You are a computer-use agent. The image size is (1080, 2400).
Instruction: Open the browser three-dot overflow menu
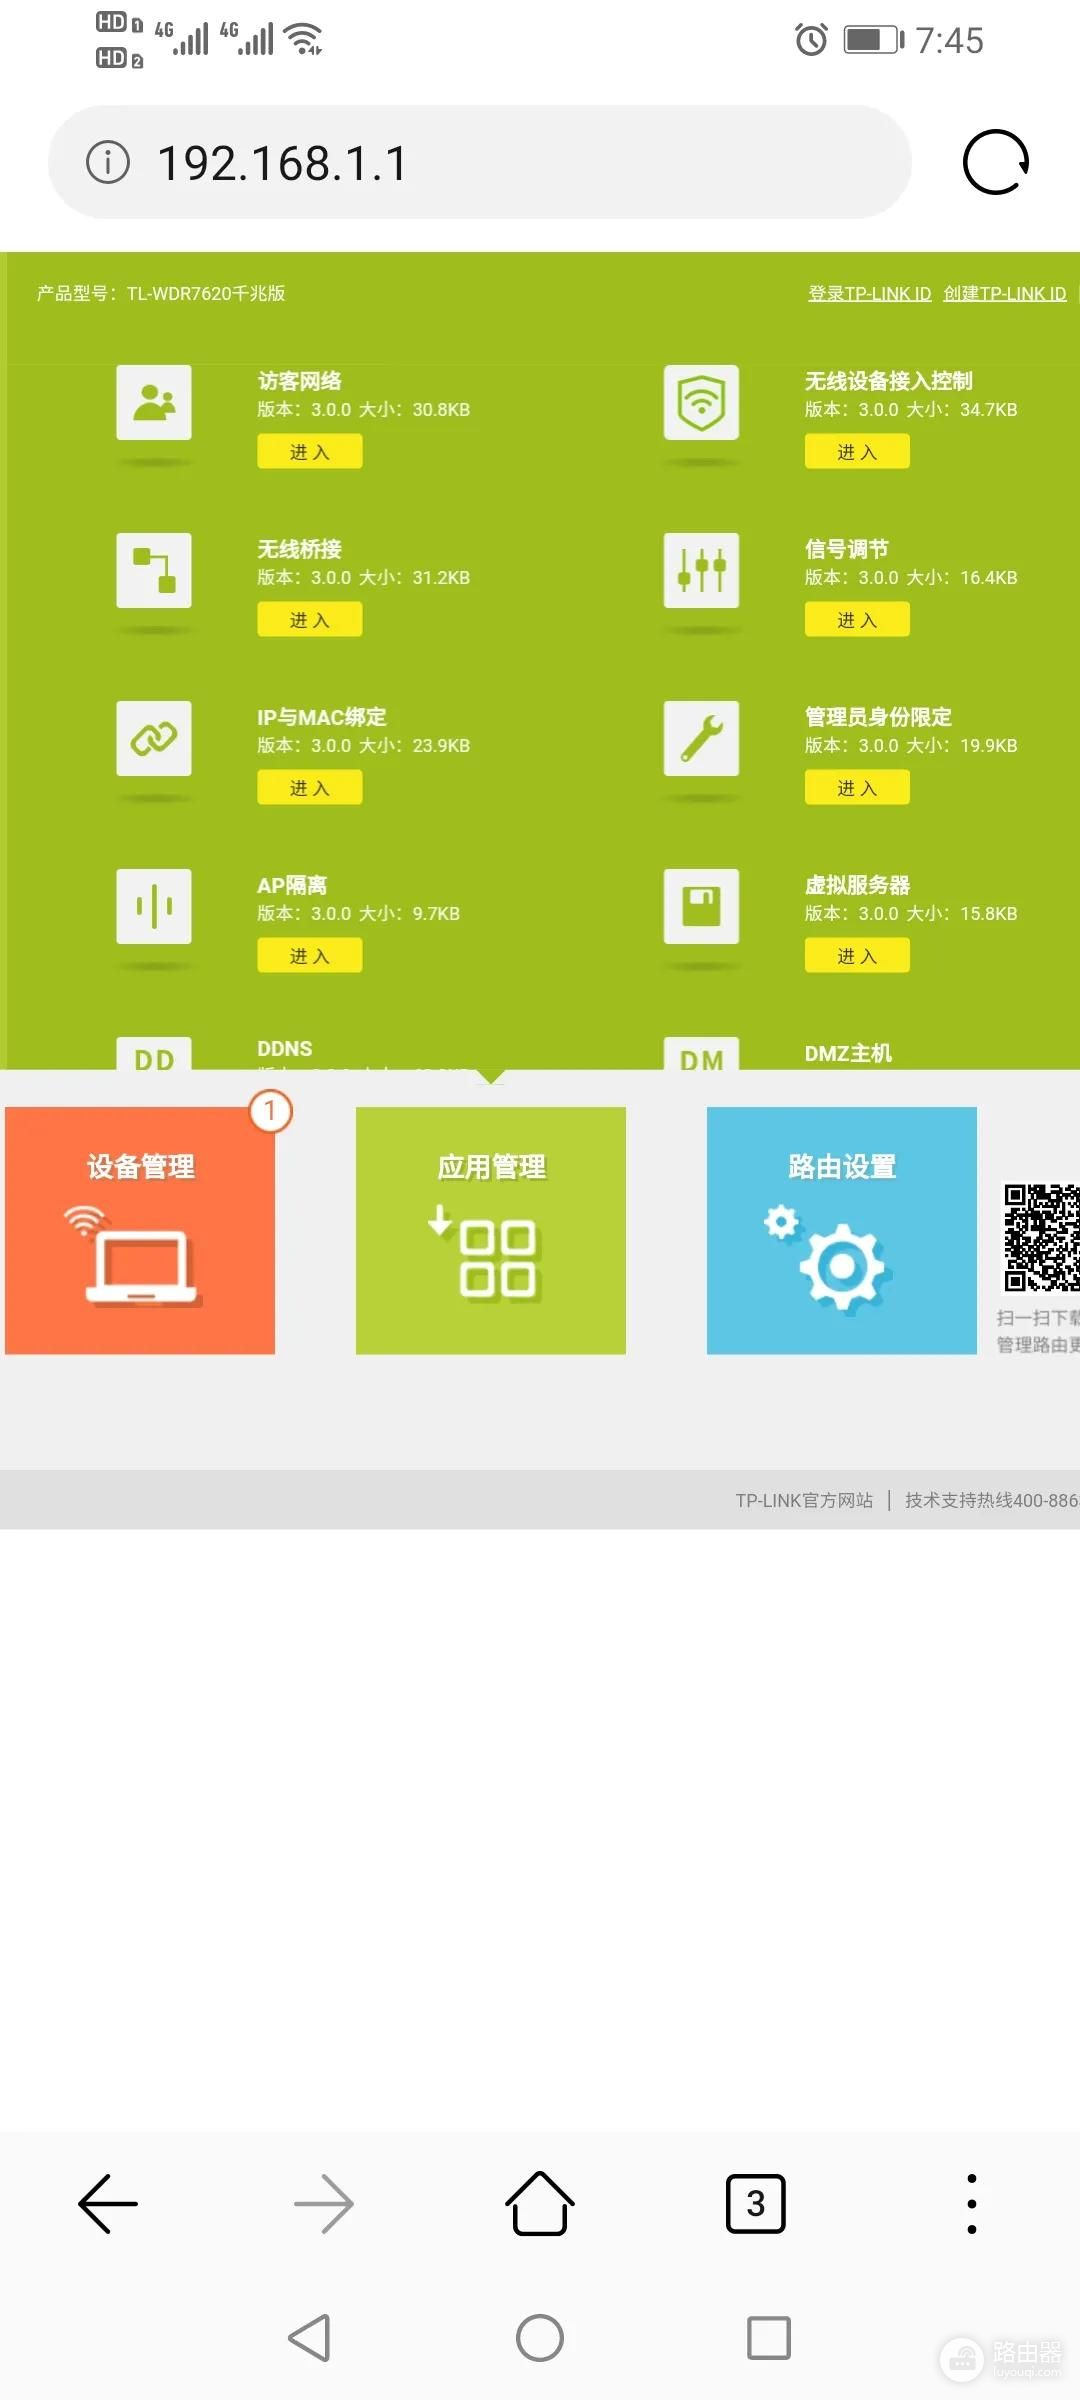(x=971, y=2203)
